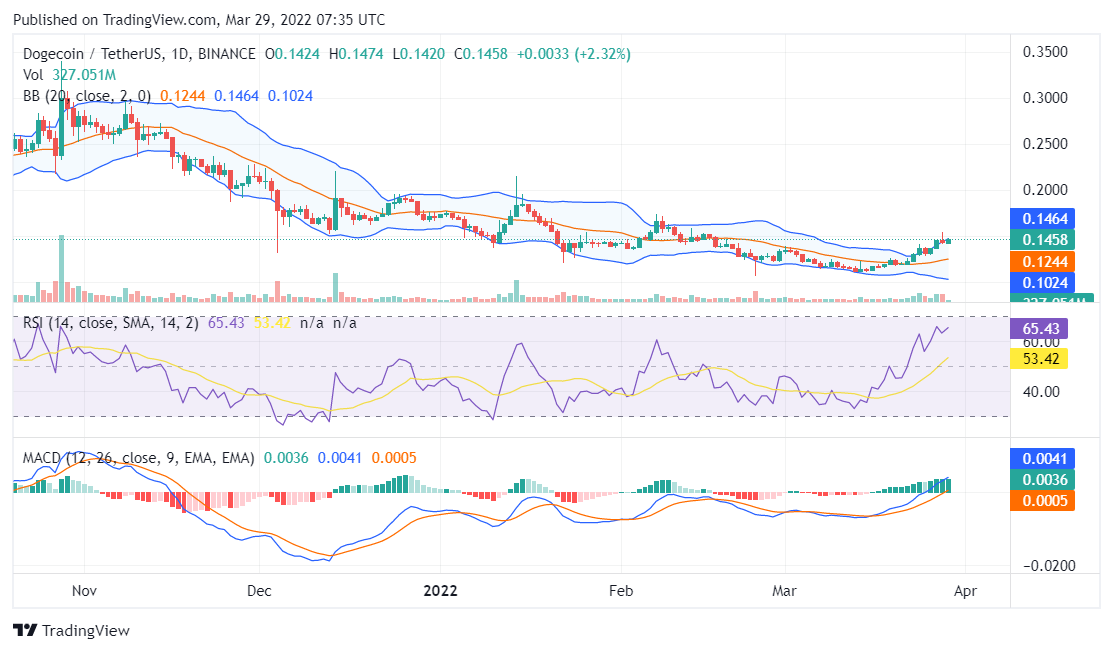
Task: Open the Published on TradingView.com link
Action: point(103,19)
